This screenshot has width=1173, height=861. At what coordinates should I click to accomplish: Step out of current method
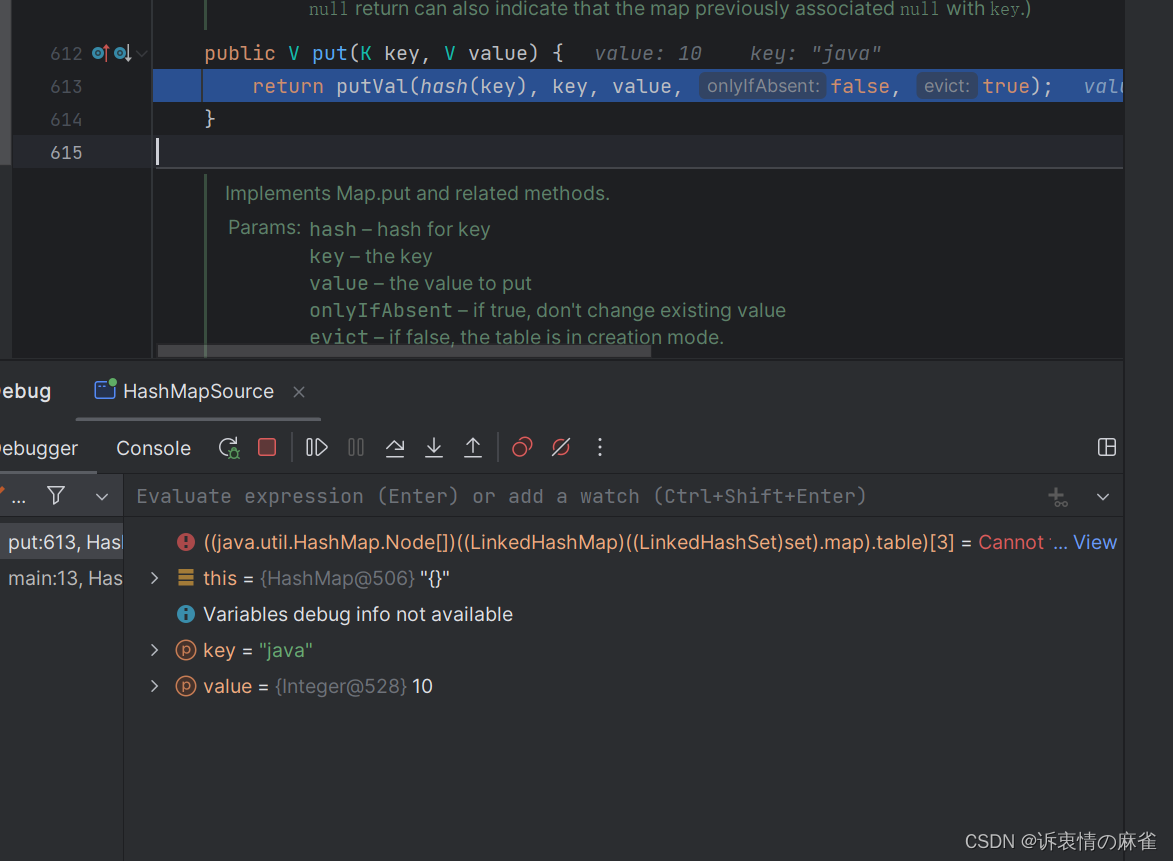pos(473,447)
